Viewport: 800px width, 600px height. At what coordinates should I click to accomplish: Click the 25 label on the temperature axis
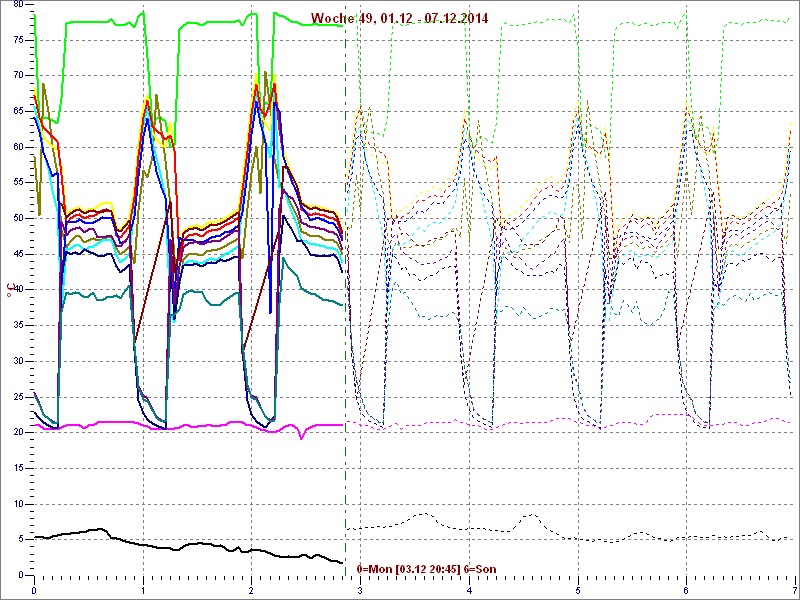[18, 396]
